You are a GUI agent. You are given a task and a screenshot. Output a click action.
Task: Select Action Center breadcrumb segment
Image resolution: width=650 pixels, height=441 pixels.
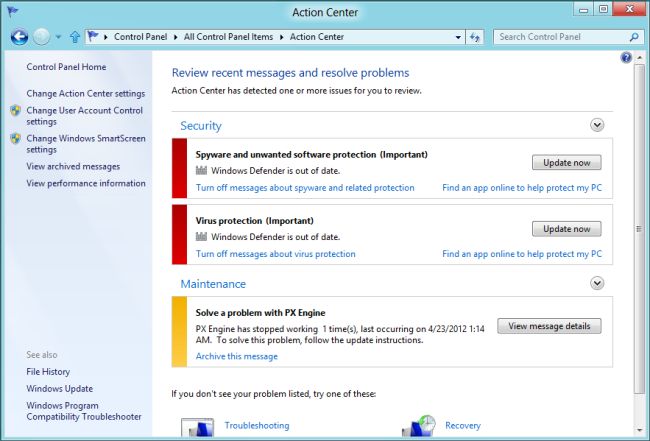(x=317, y=37)
